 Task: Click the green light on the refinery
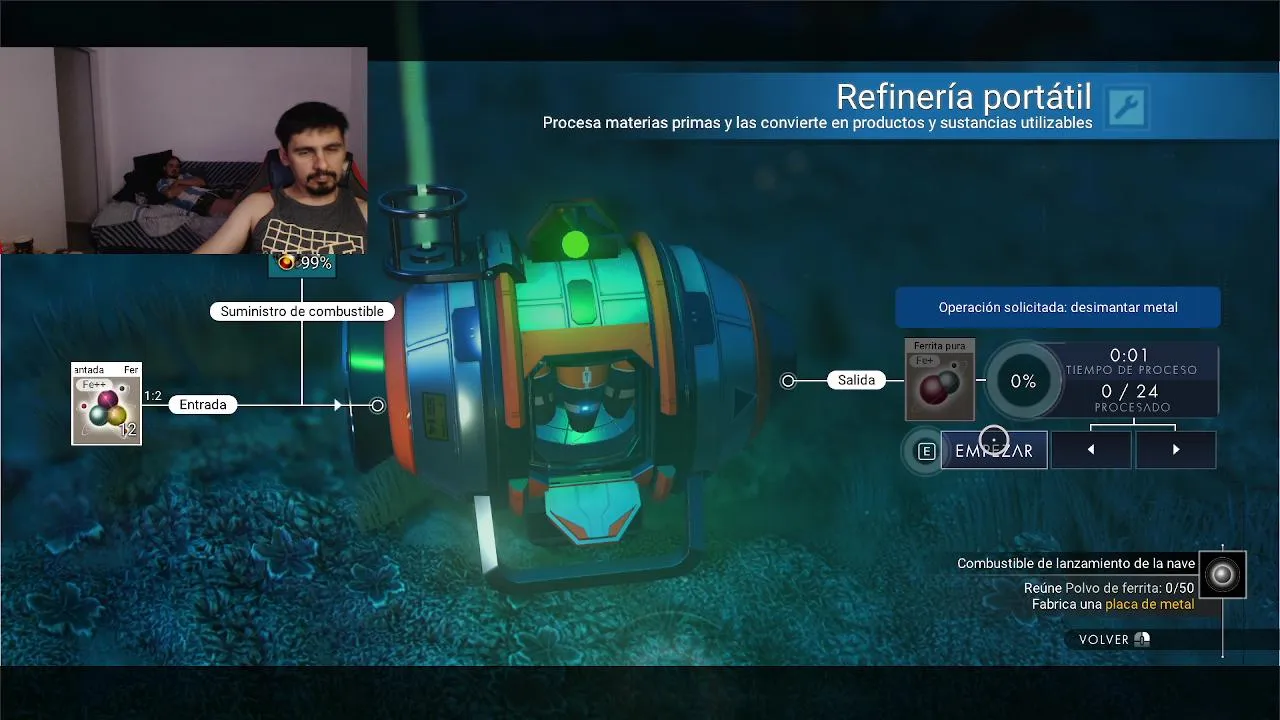[575, 244]
